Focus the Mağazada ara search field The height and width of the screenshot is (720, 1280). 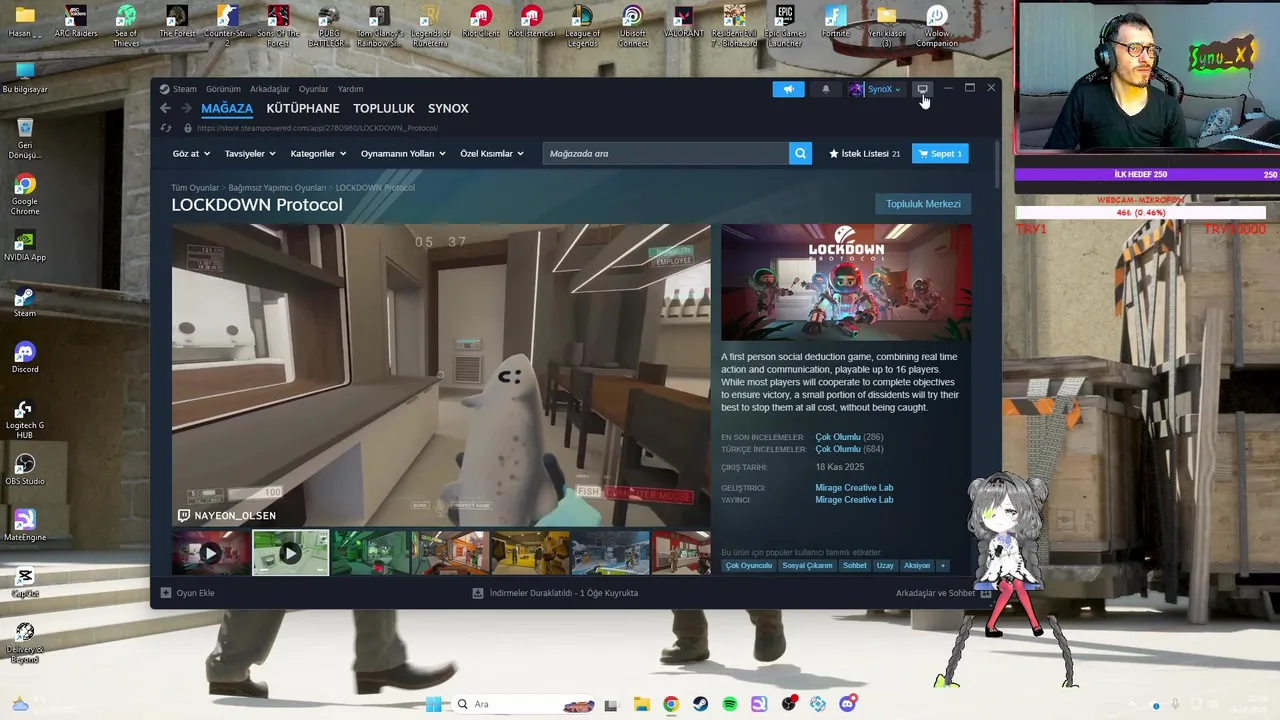coord(666,153)
